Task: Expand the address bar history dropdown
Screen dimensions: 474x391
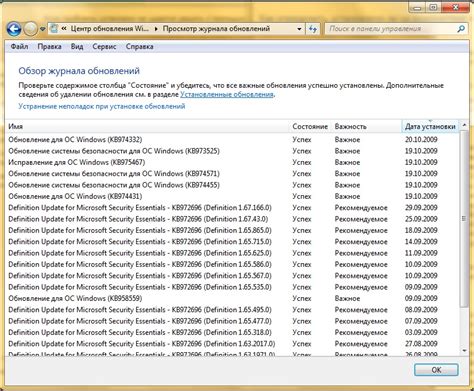Action: pyautogui.click(x=299, y=29)
